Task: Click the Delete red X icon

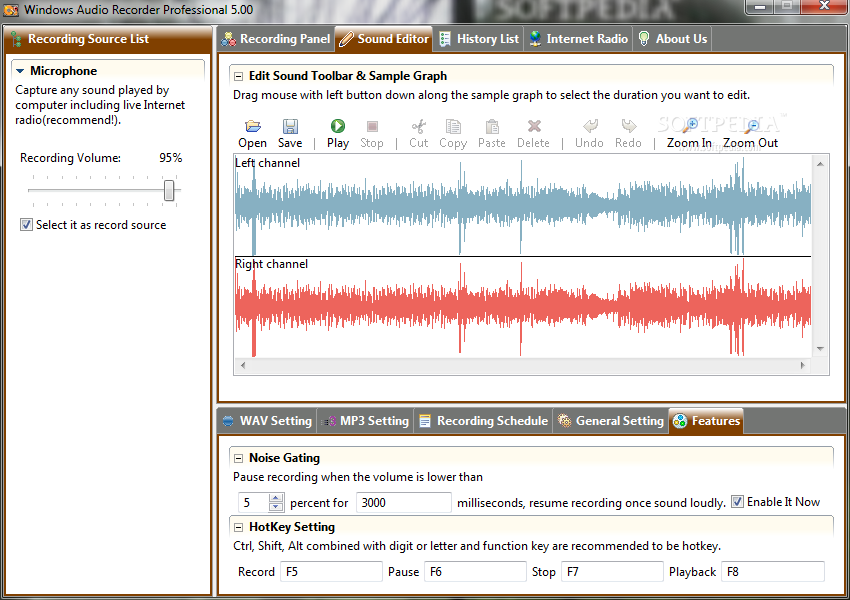Action: point(534,126)
